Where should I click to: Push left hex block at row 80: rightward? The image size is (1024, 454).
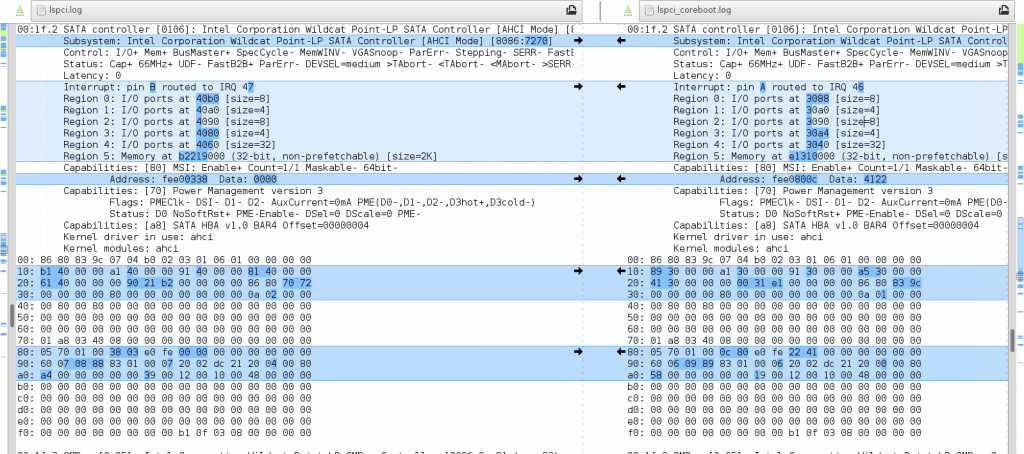[577, 351]
